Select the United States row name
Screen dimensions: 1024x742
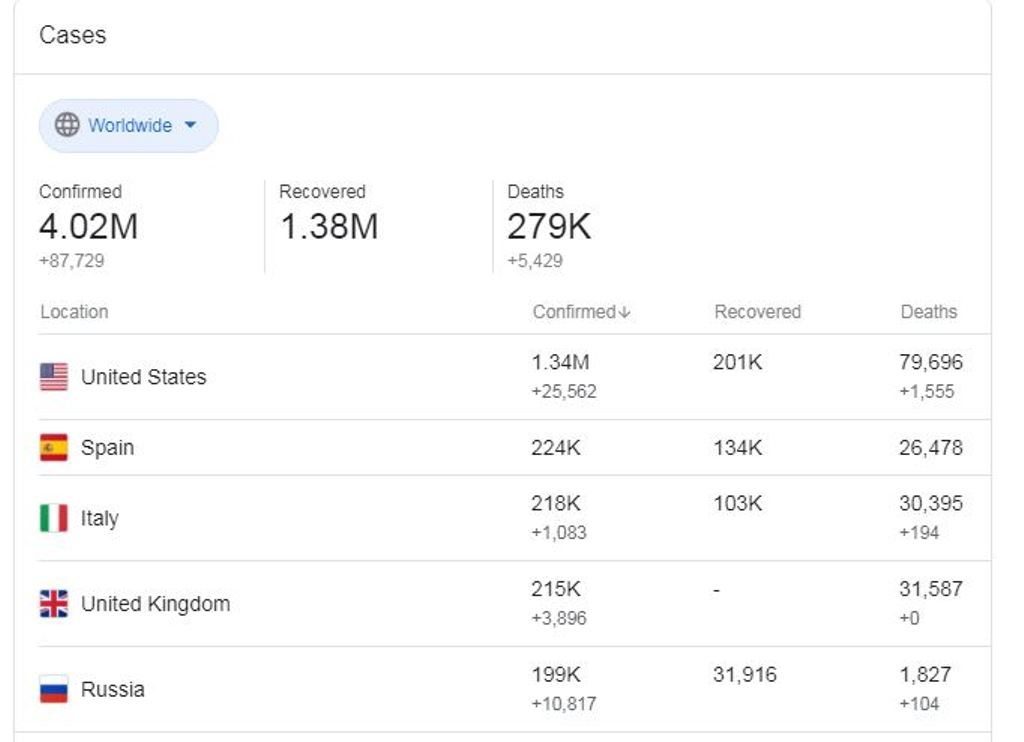(144, 377)
